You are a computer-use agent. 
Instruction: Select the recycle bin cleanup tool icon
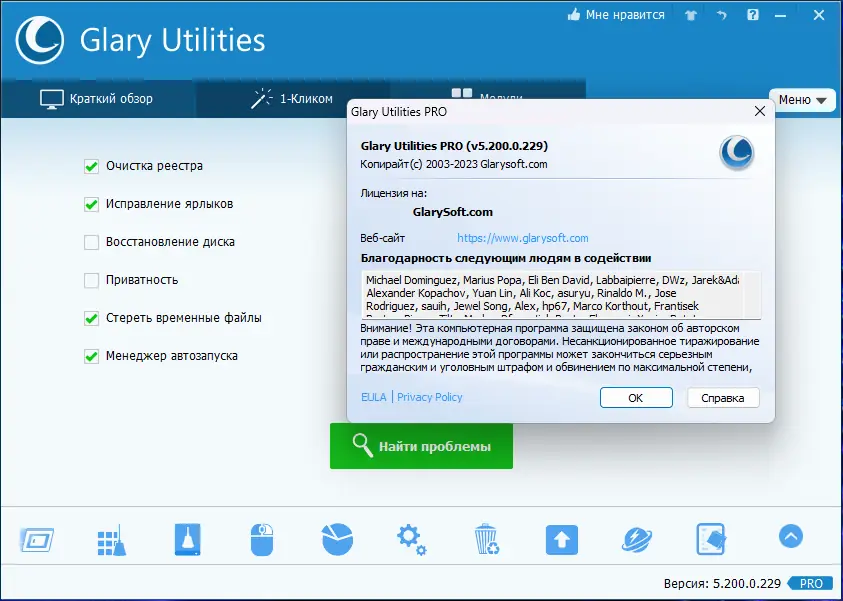[x=486, y=540]
